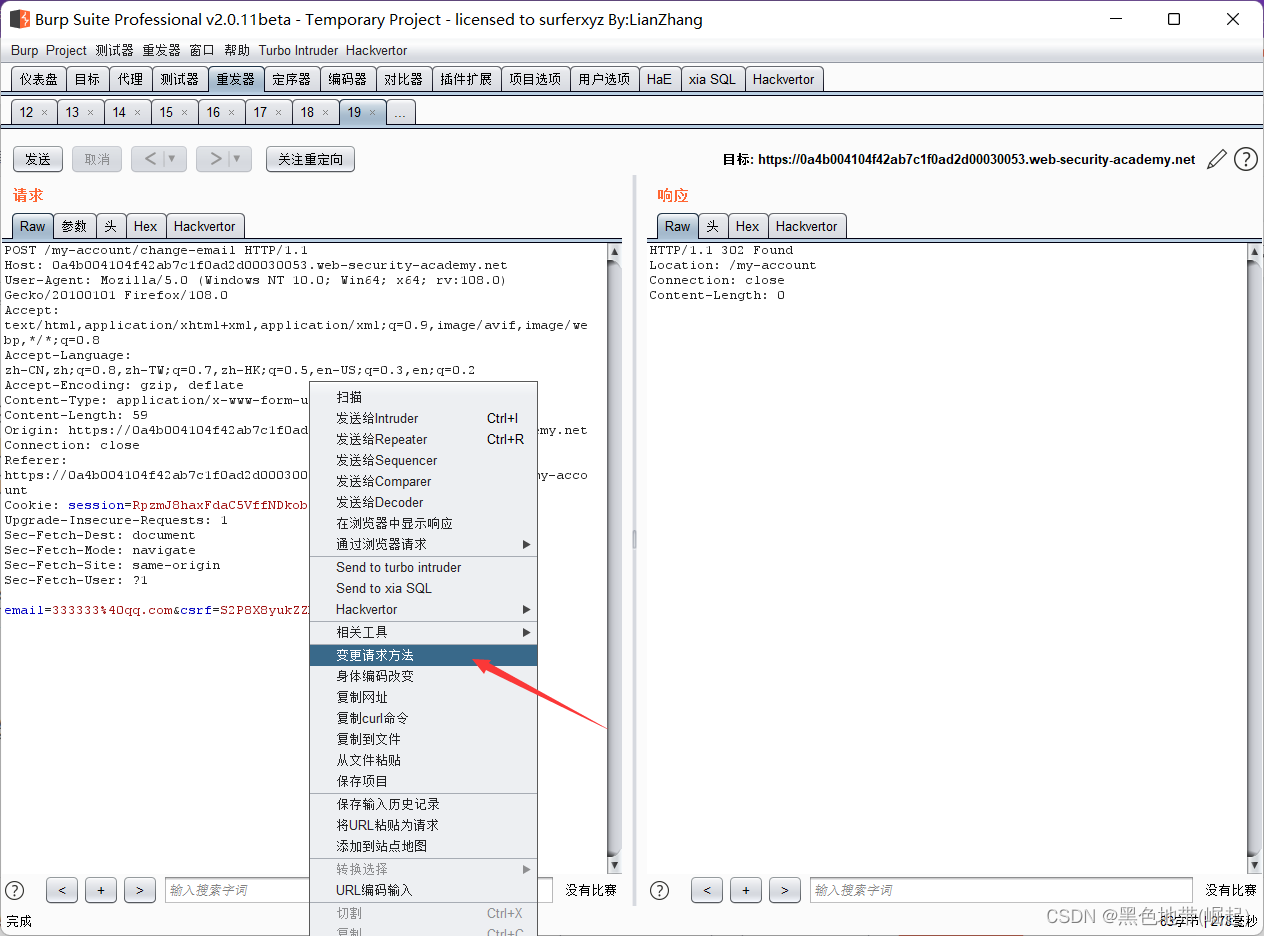Click the request pane scroll up arrow
Image resolution: width=1264 pixels, height=936 pixels.
pyautogui.click(x=614, y=252)
